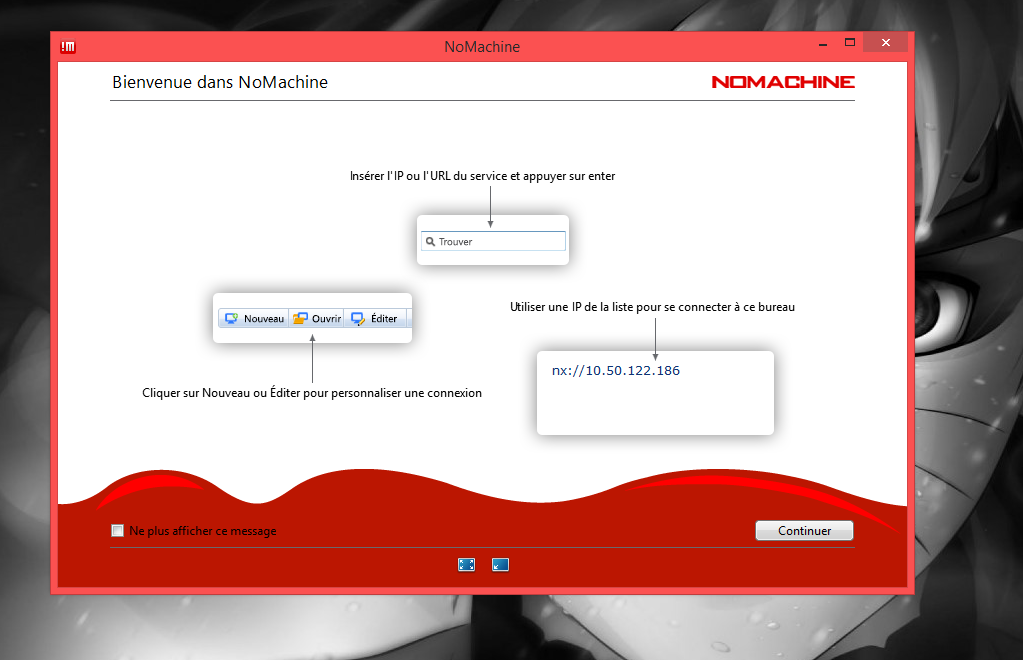Click the NoMachine app icon in title bar
This screenshot has width=1023, height=660.
click(69, 46)
